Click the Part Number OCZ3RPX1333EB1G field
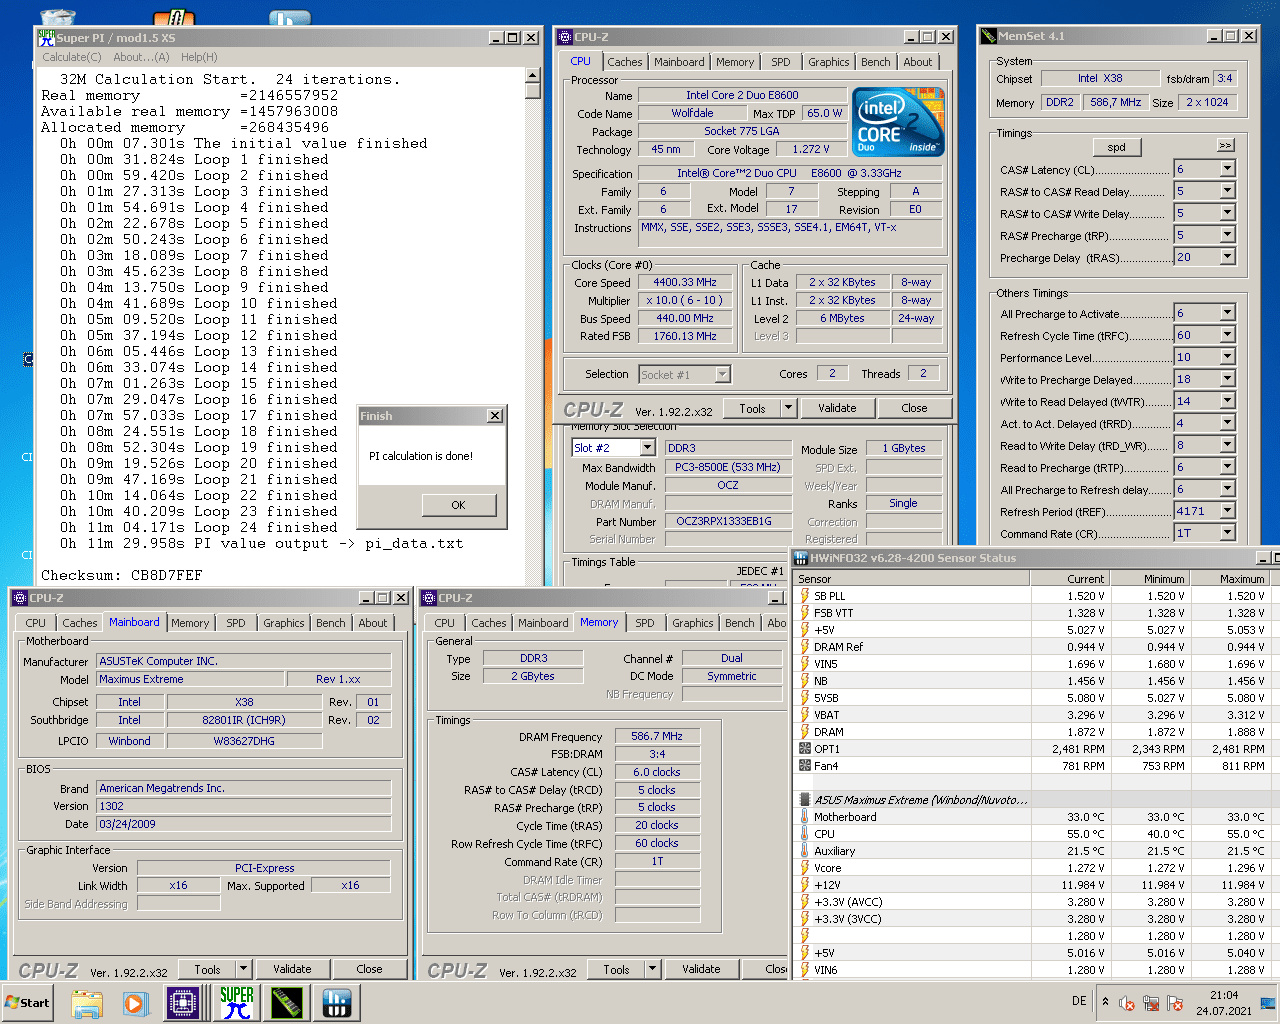Viewport: 1280px width, 1024px height. click(728, 521)
